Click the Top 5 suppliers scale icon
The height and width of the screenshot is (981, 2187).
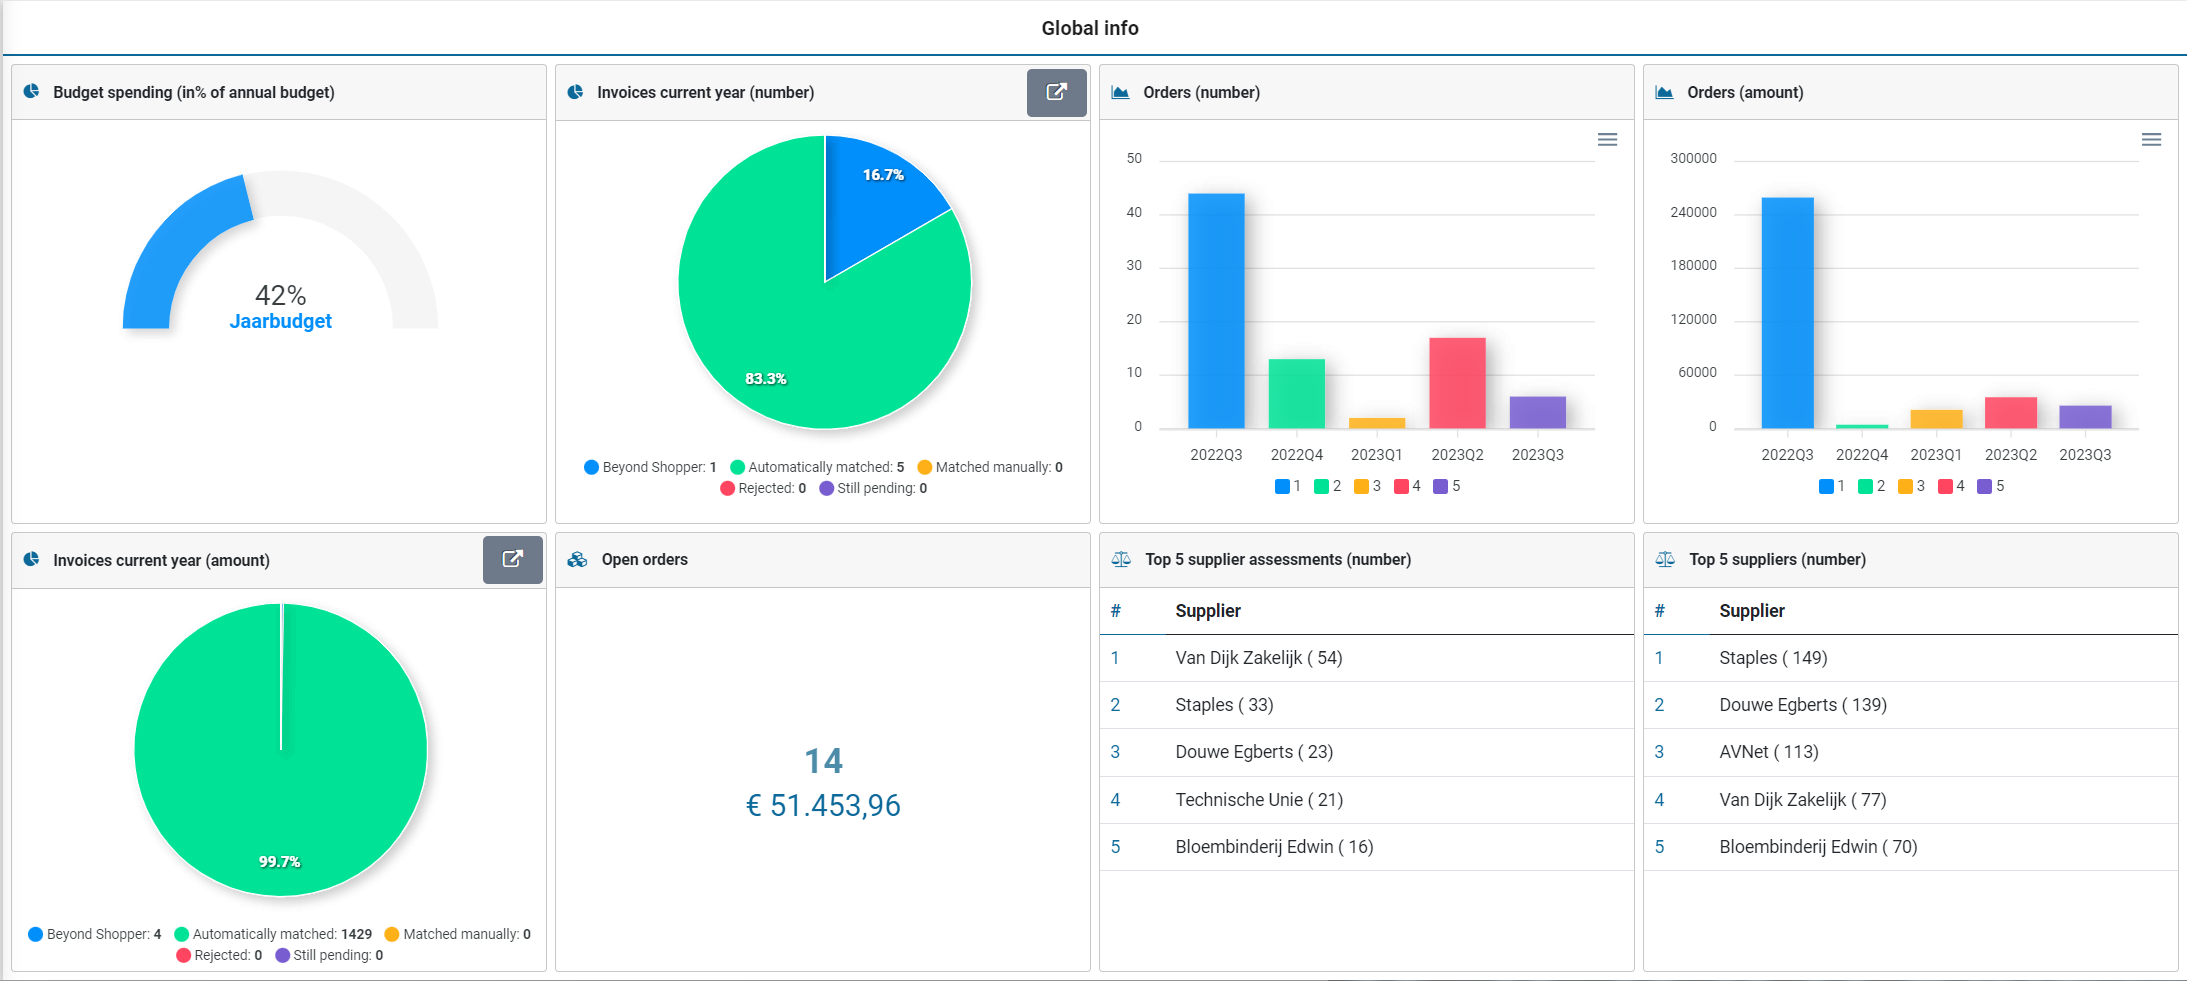click(1665, 560)
